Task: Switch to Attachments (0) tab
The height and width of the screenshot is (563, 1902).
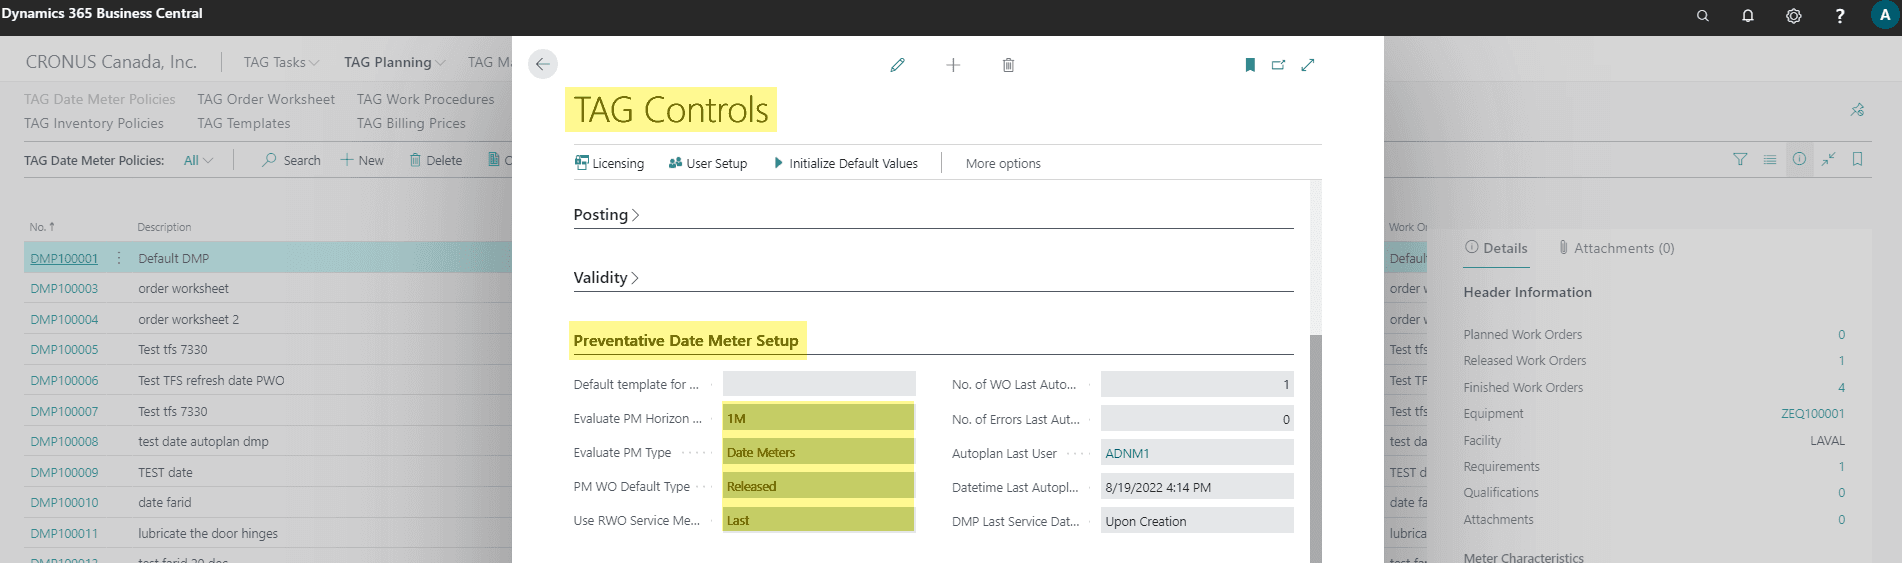Action: tap(1616, 248)
